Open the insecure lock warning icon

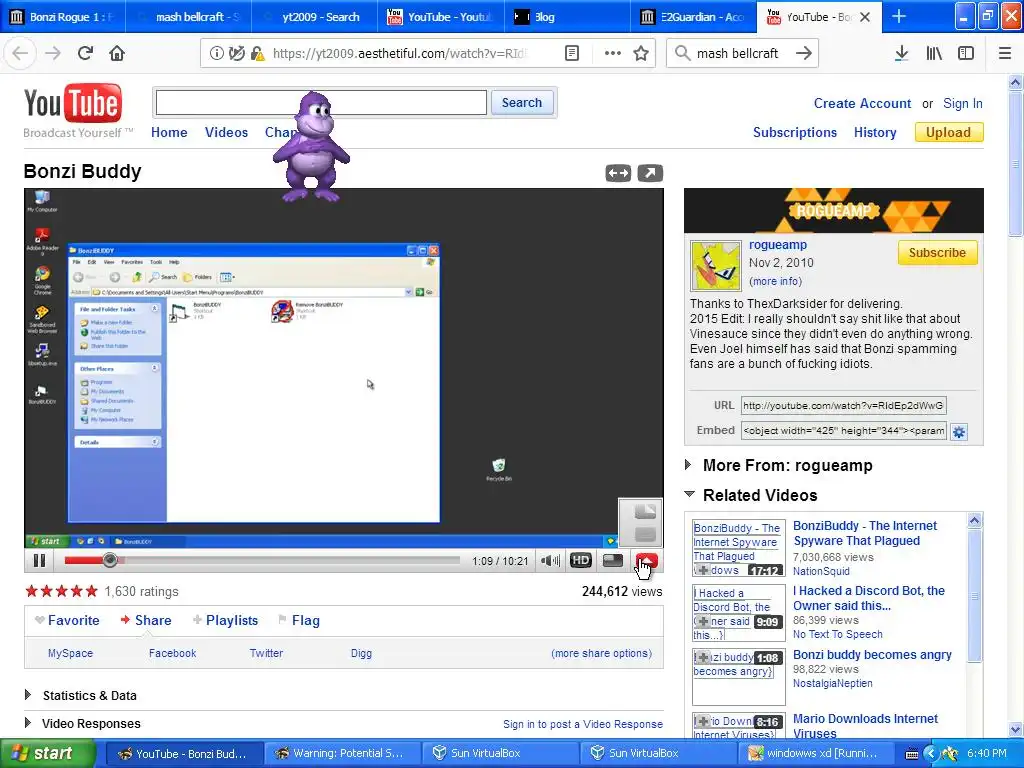coord(257,53)
